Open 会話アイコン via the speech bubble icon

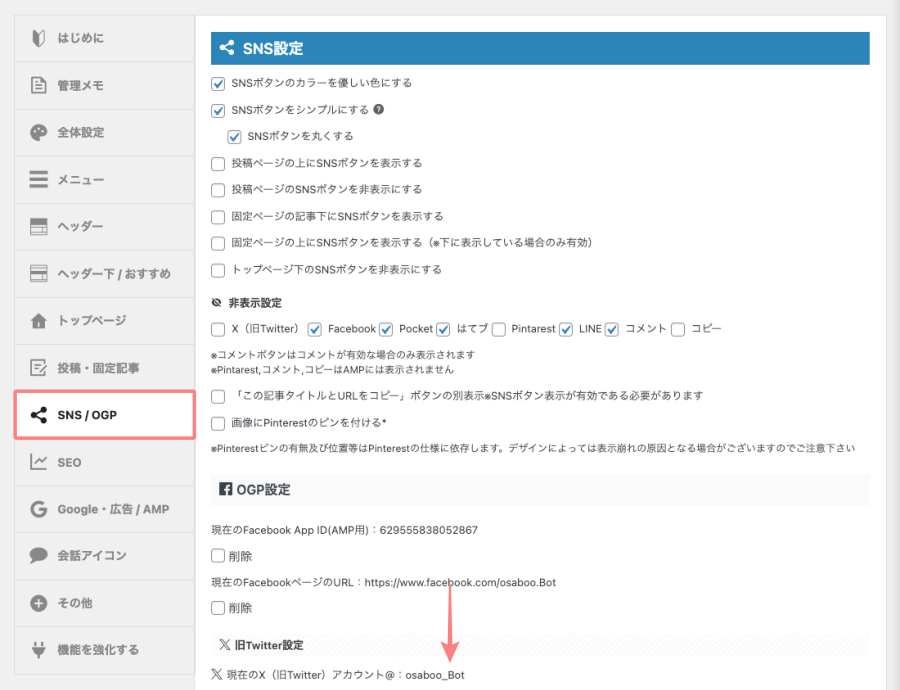click(x=40, y=556)
